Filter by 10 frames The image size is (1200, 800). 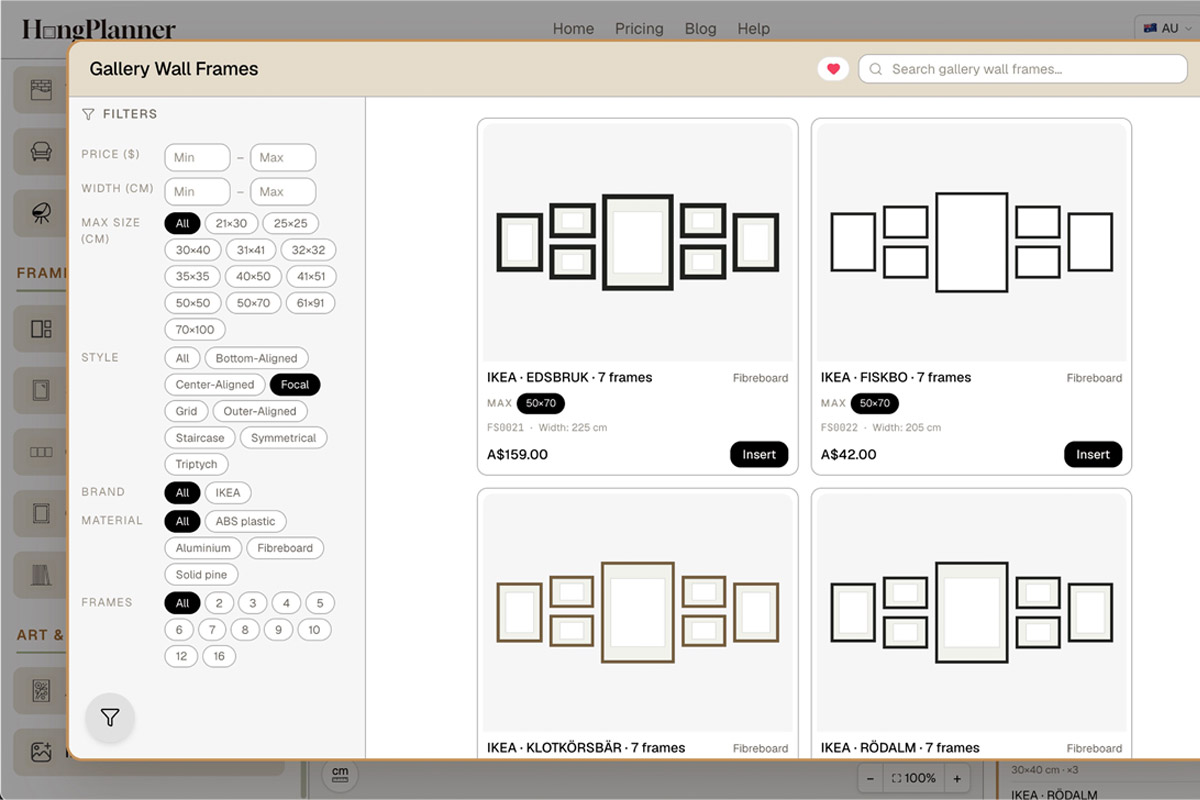coord(314,630)
